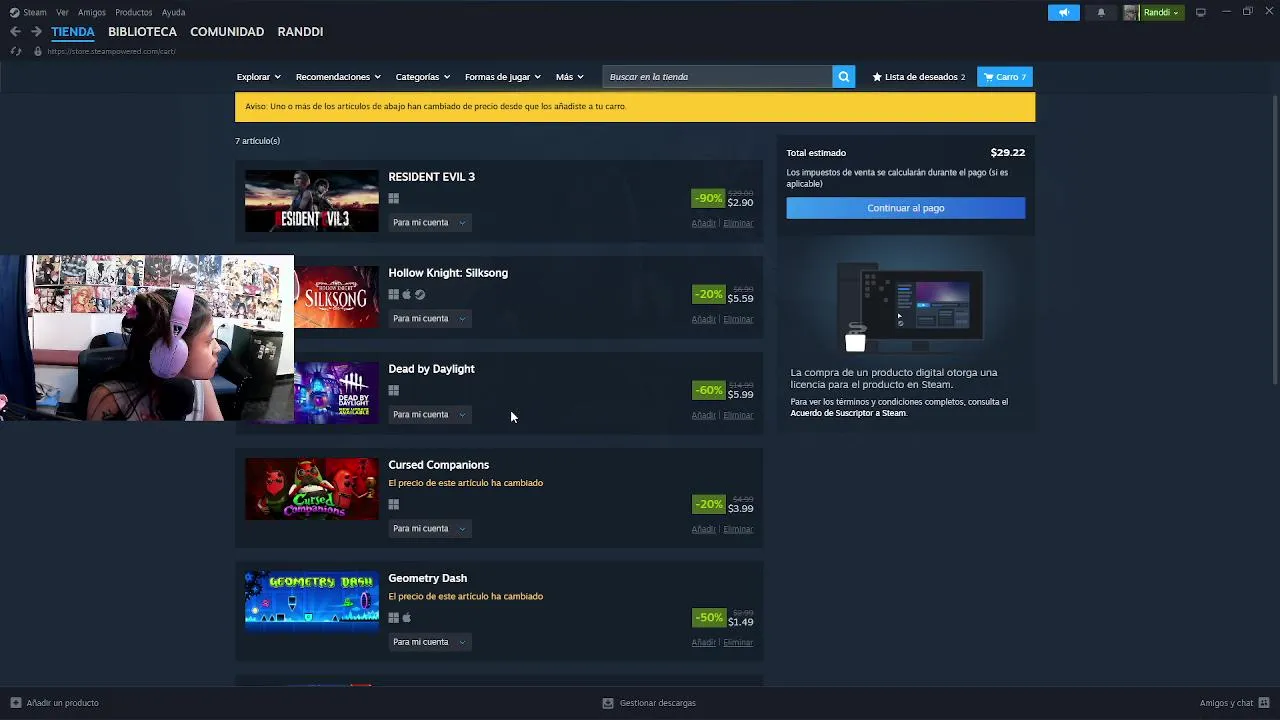1280x720 pixels.
Task: Click the Hollow Knight: Silksong title
Action: point(448,273)
